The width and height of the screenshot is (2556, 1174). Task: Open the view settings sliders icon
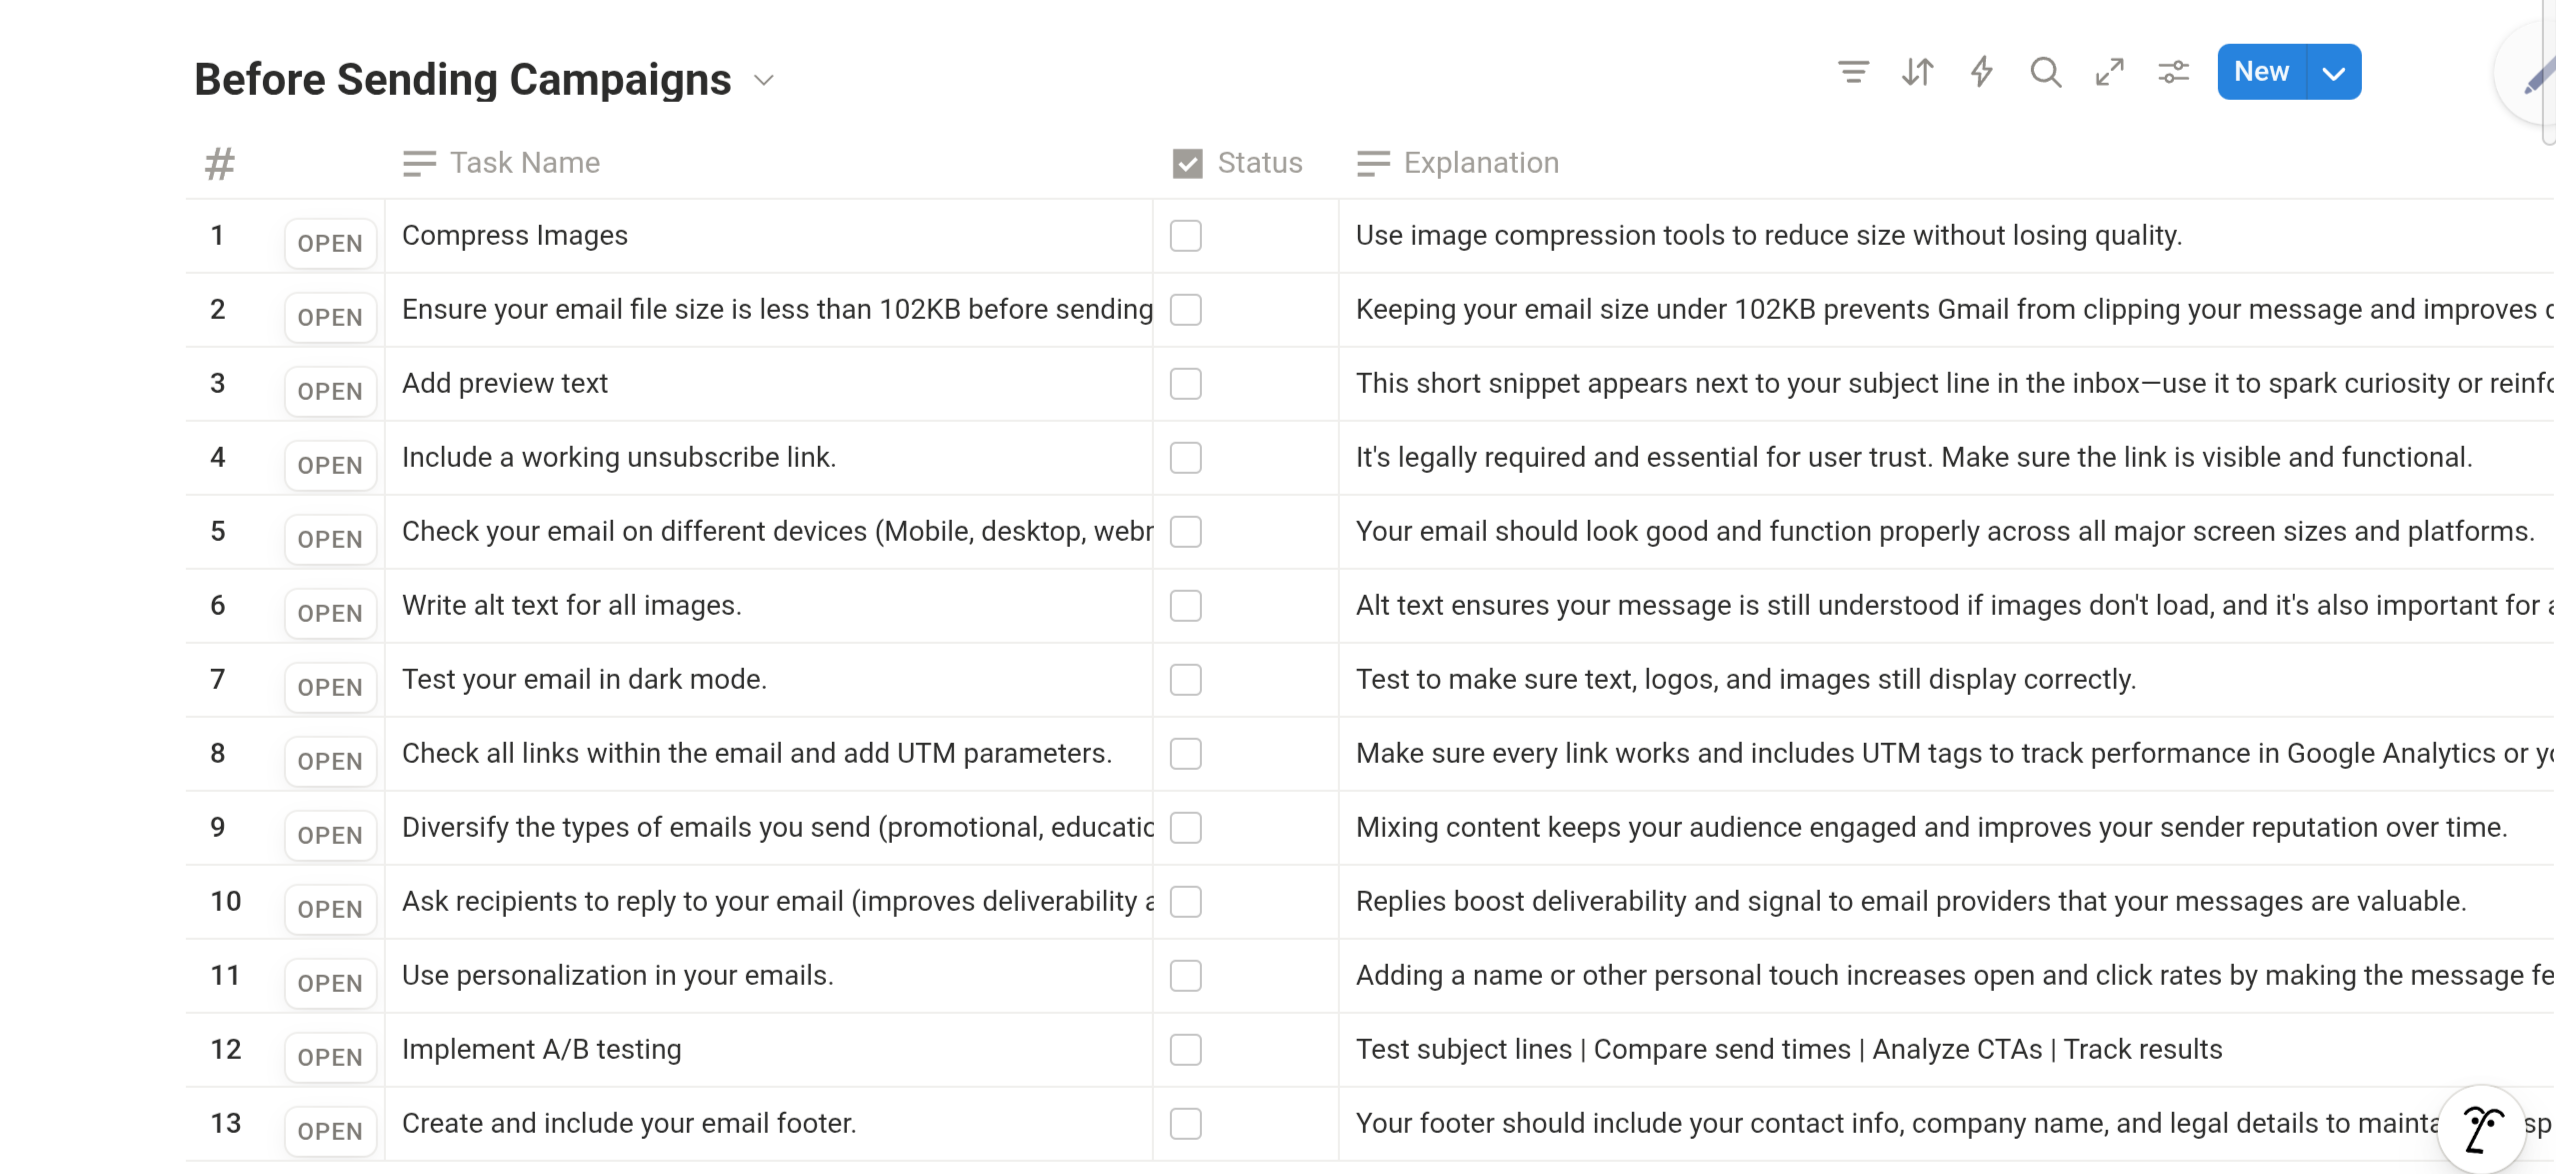pyautogui.click(x=2173, y=72)
